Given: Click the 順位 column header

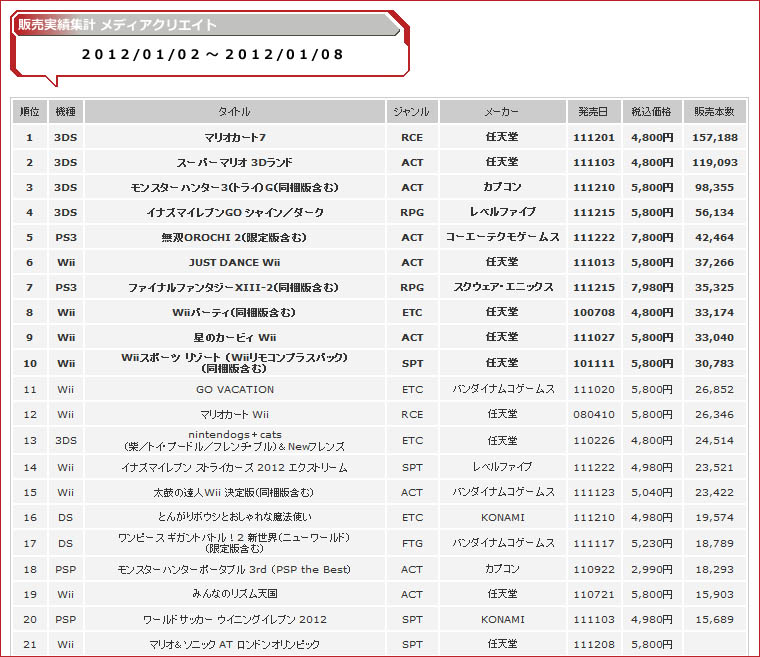Looking at the screenshot, I should tap(30, 112).
